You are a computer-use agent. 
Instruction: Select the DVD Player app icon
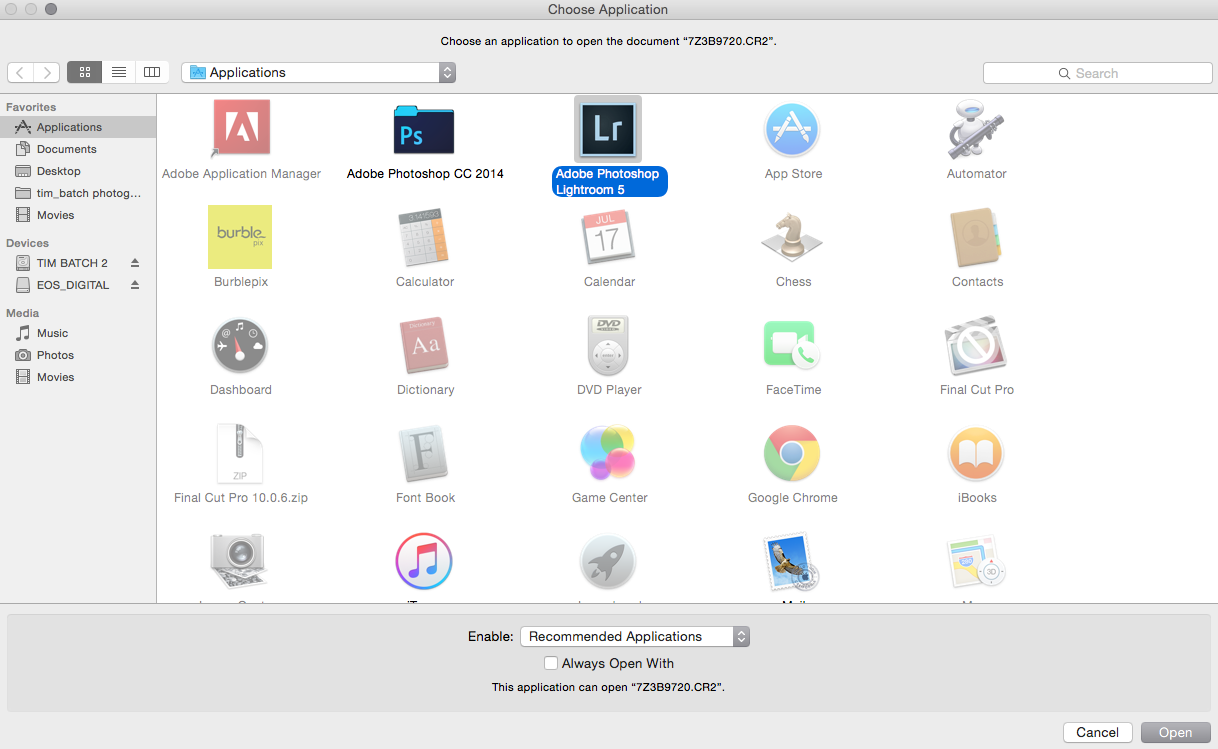point(609,345)
